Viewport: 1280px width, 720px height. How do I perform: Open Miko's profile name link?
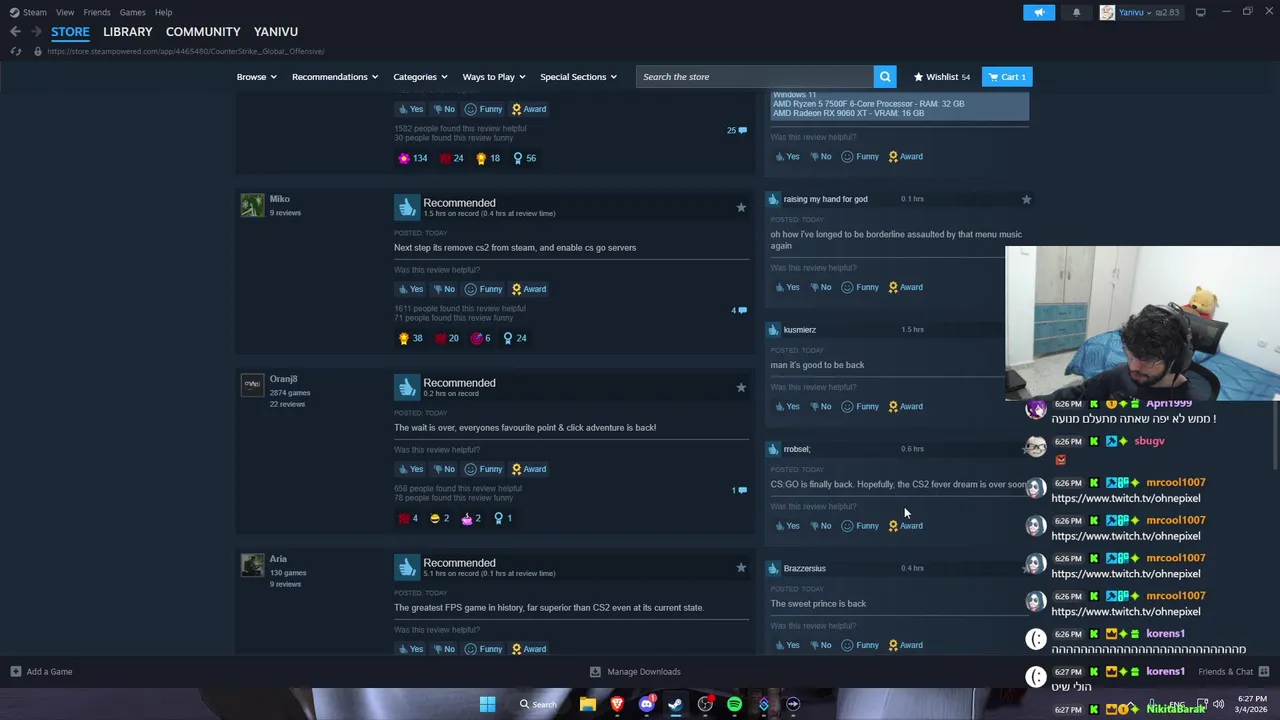point(279,199)
